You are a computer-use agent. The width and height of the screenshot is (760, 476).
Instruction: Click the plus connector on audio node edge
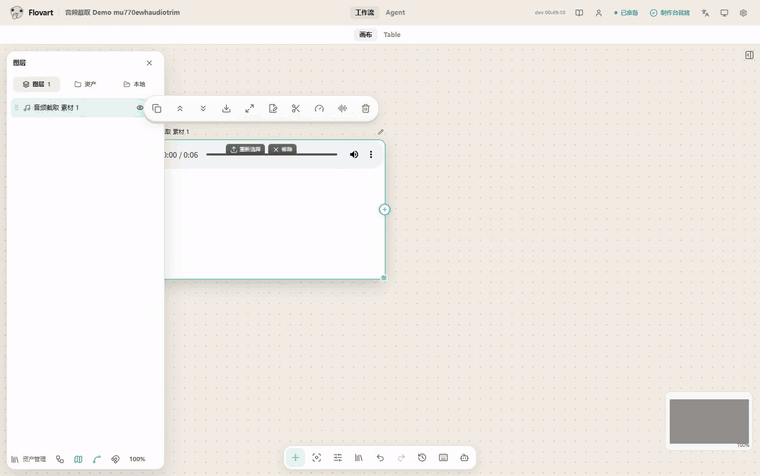pos(384,209)
